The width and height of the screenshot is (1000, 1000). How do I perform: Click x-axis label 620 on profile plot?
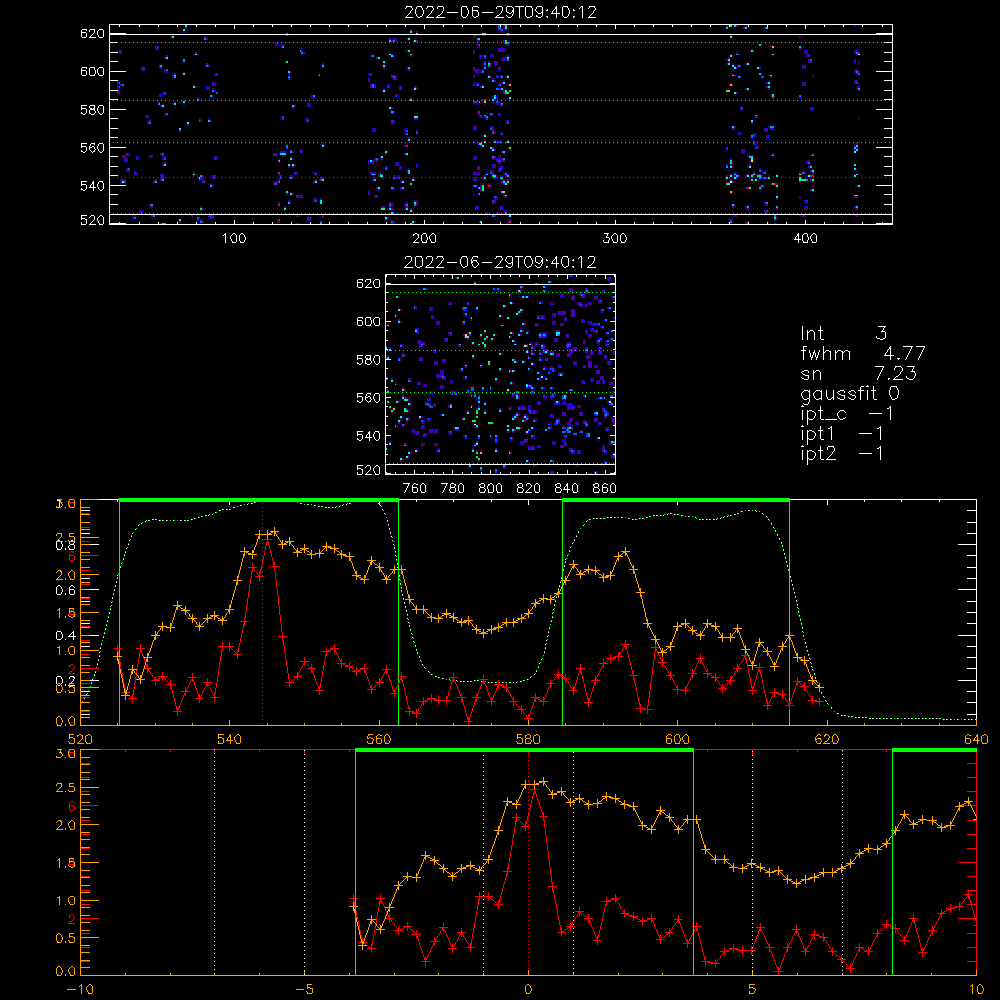coord(827,740)
